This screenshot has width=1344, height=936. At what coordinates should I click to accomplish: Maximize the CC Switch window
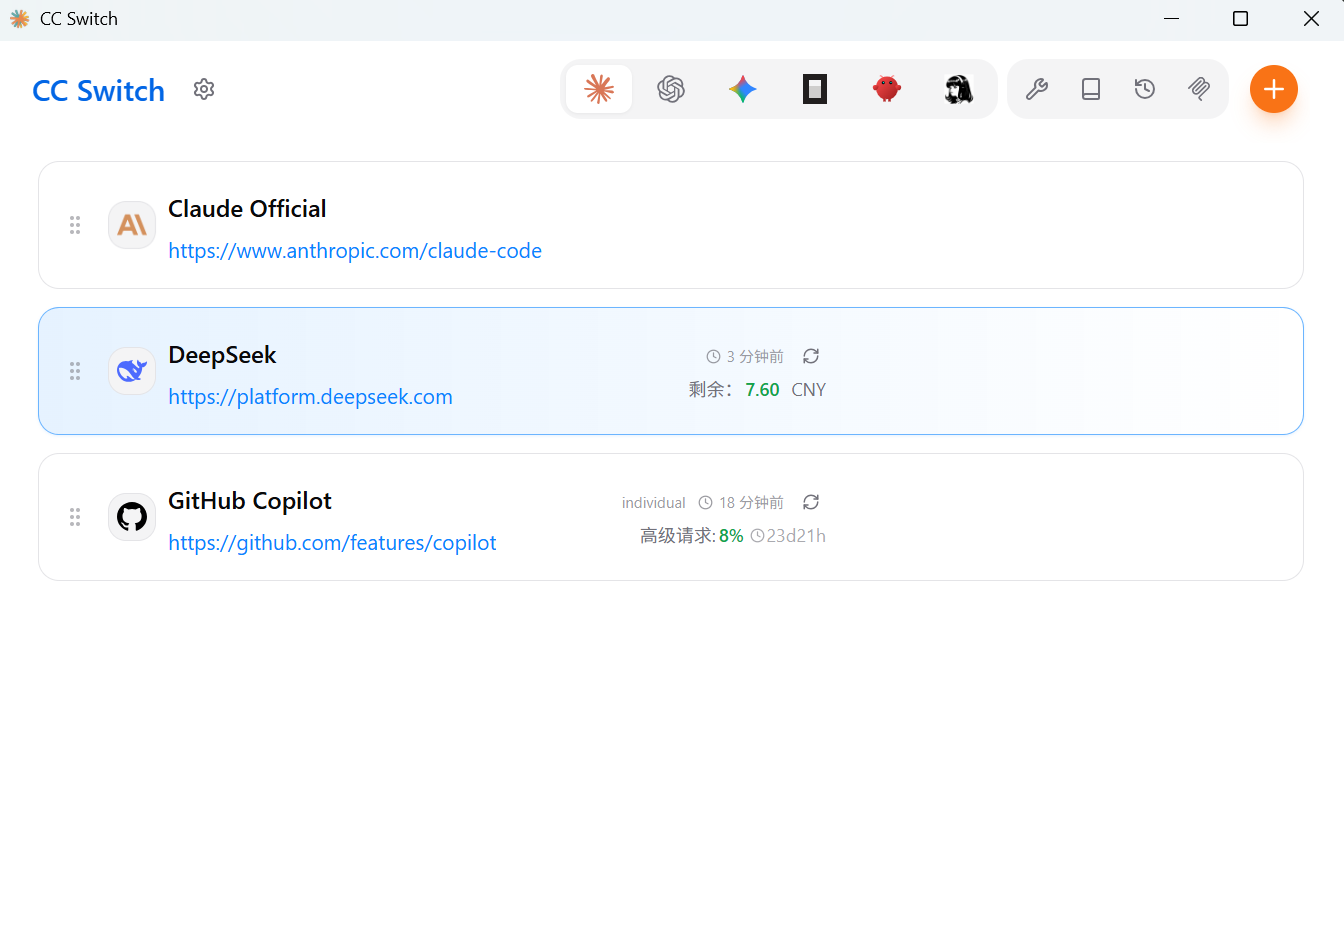pos(1241,19)
